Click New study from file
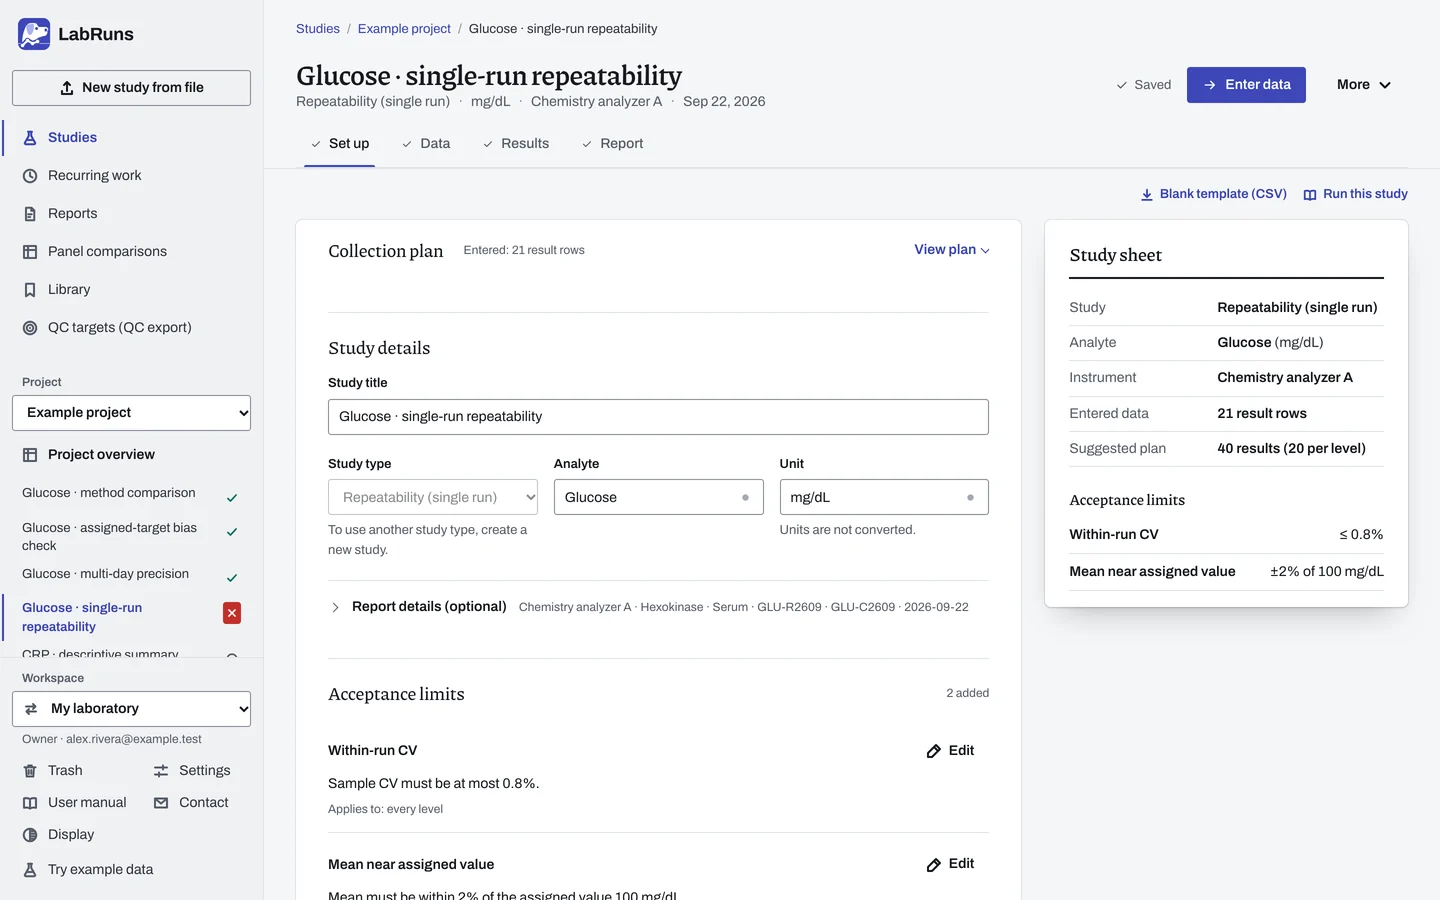1440x900 pixels. pyautogui.click(x=131, y=88)
